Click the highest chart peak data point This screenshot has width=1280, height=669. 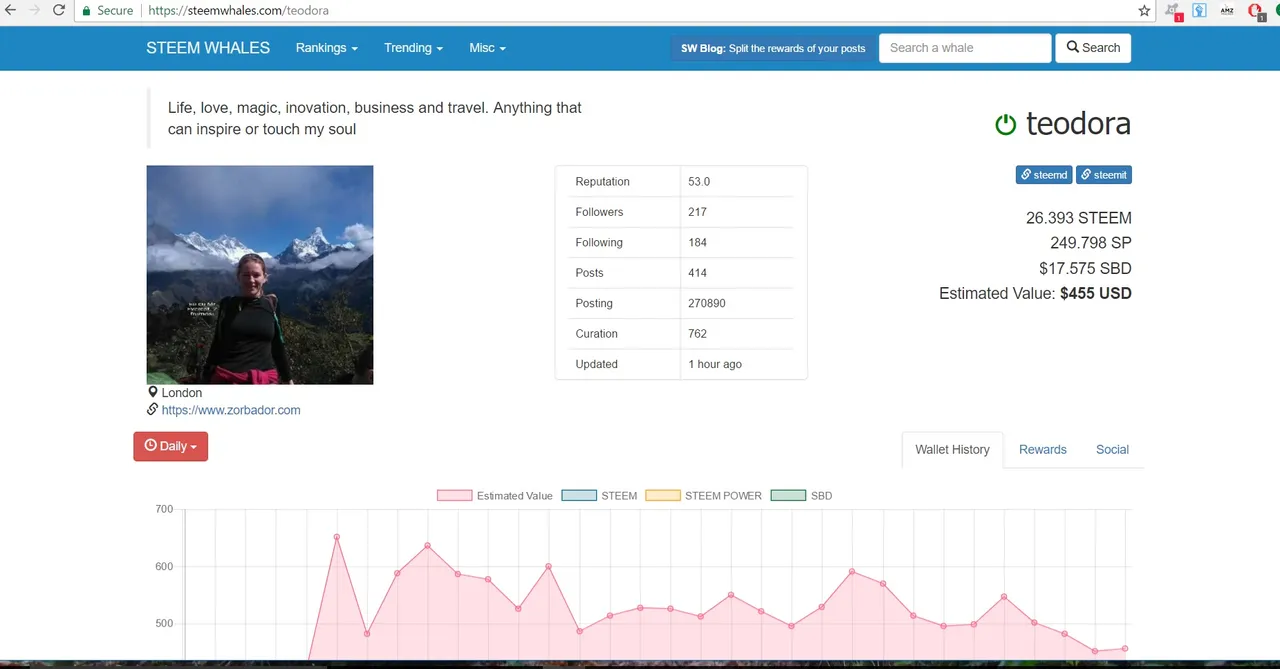coord(337,537)
